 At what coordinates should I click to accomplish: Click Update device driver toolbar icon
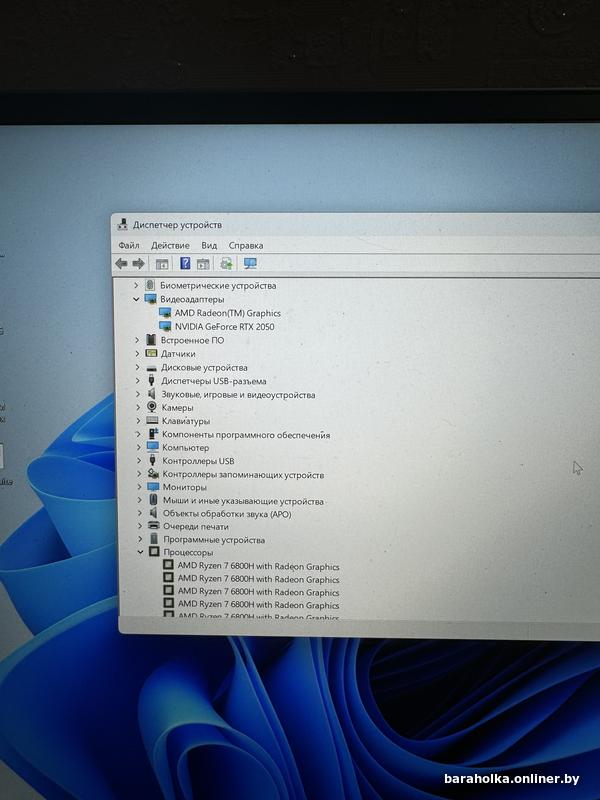pos(226,263)
